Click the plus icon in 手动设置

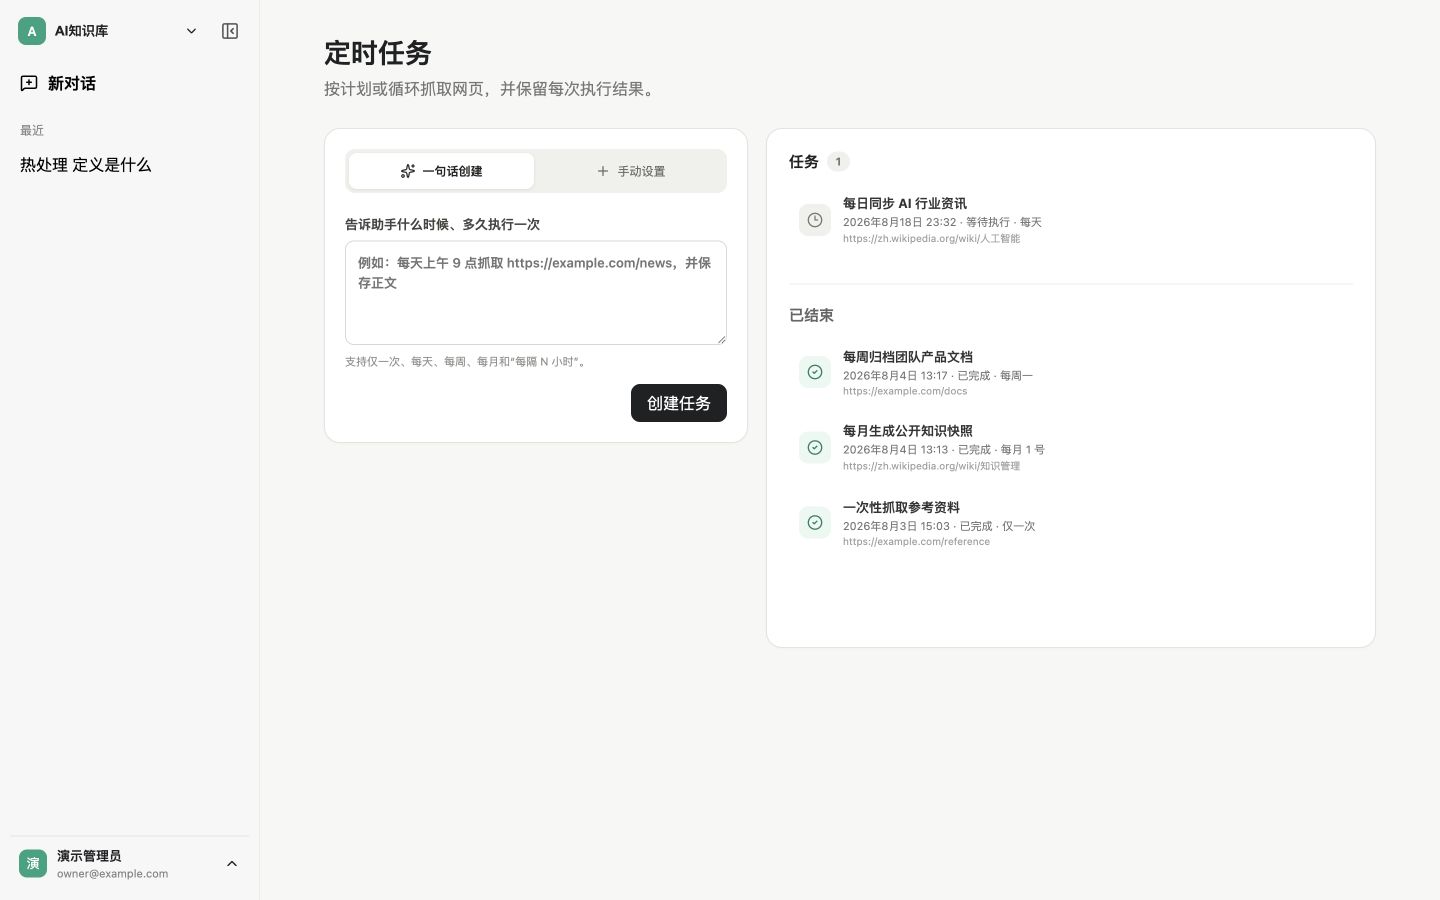coord(603,171)
